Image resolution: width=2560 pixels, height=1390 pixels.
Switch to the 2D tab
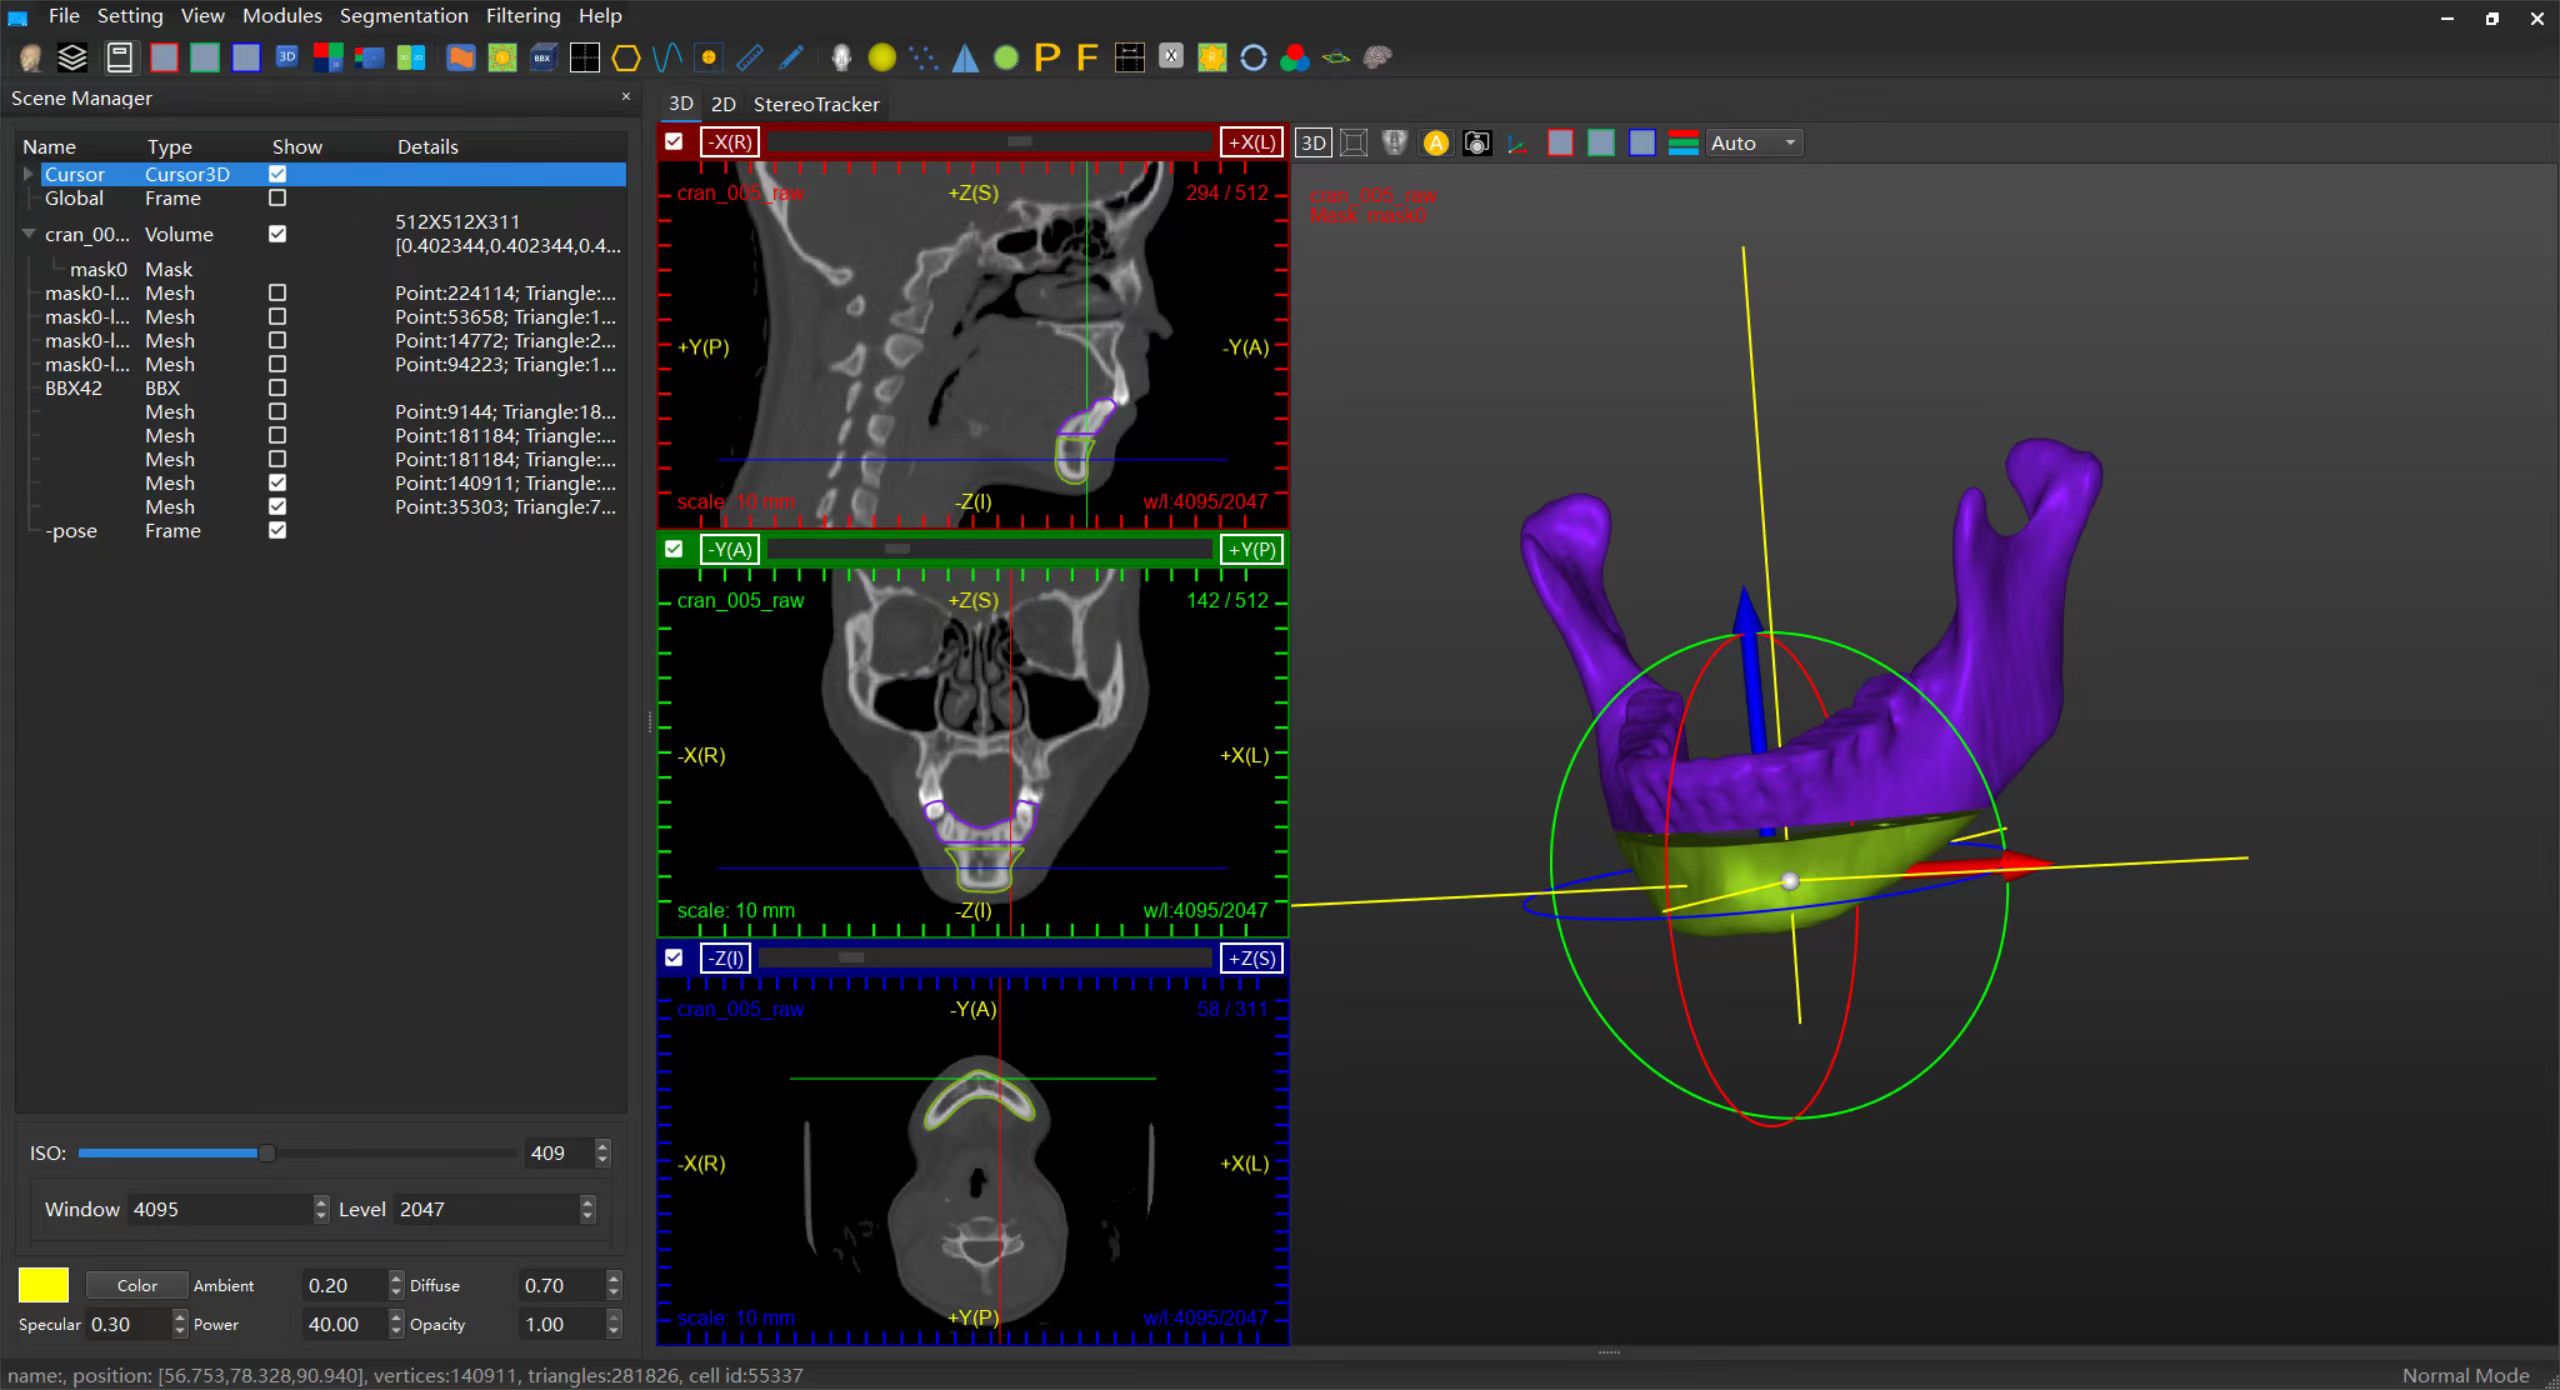tap(723, 104)
